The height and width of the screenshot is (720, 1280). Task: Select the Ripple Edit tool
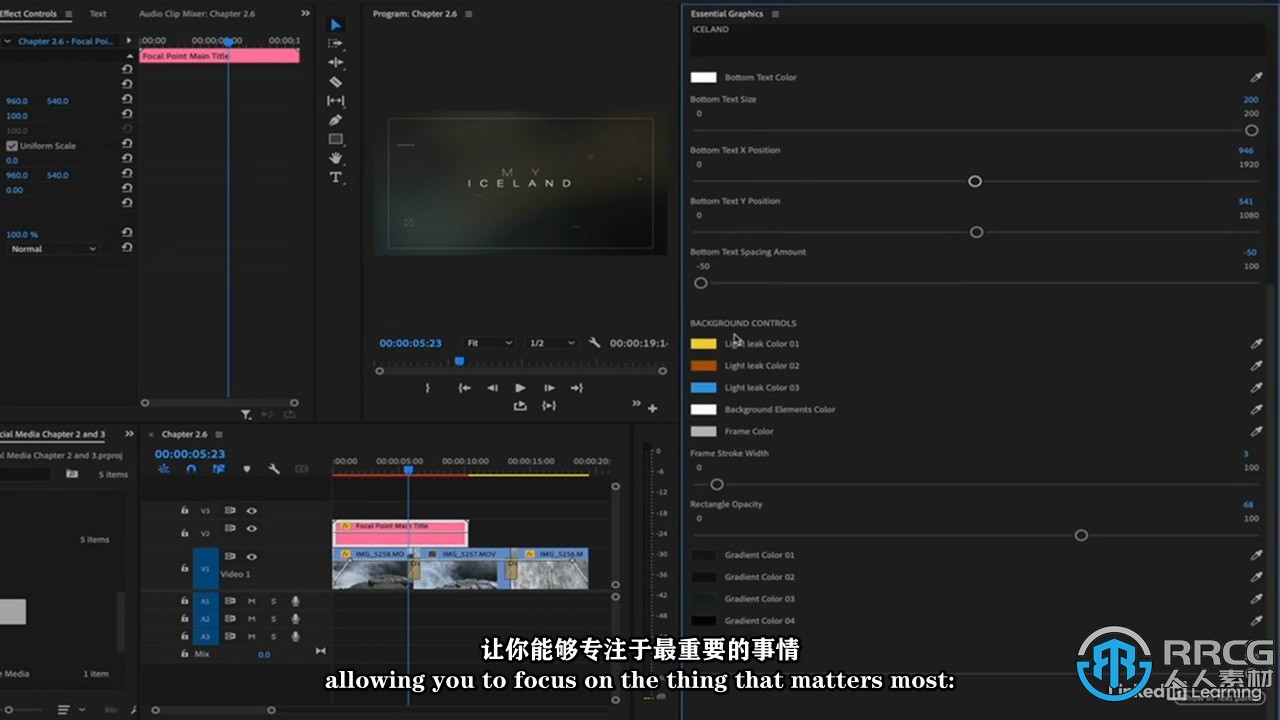(x=336, y=63)
